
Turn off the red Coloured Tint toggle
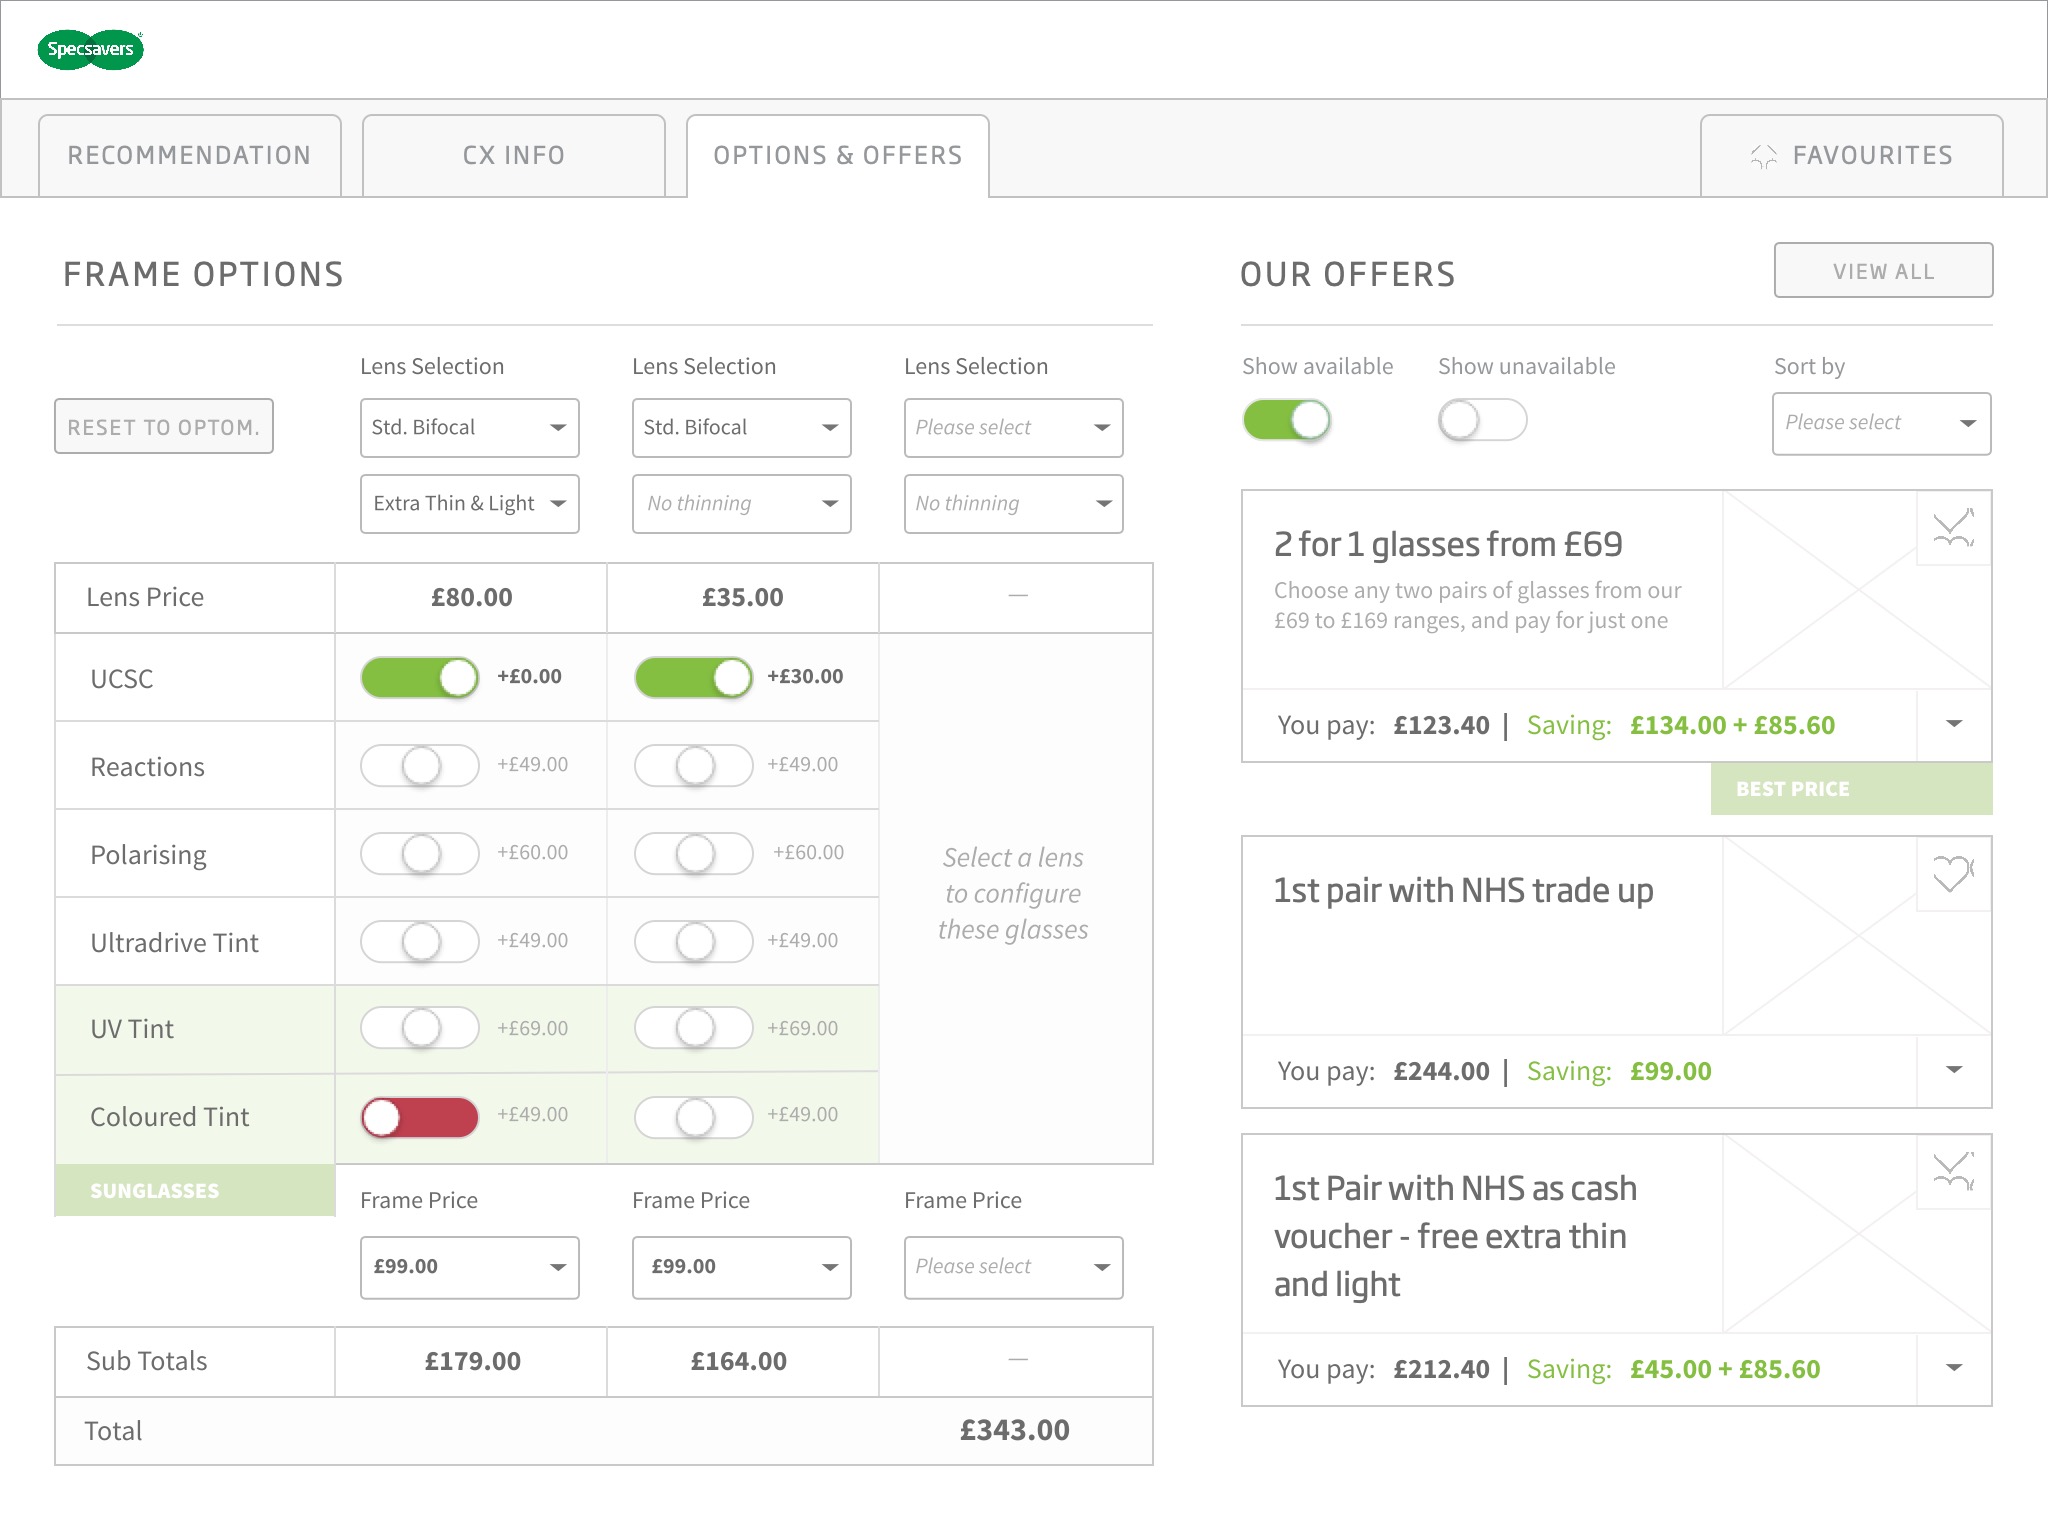coord(420,1117)
